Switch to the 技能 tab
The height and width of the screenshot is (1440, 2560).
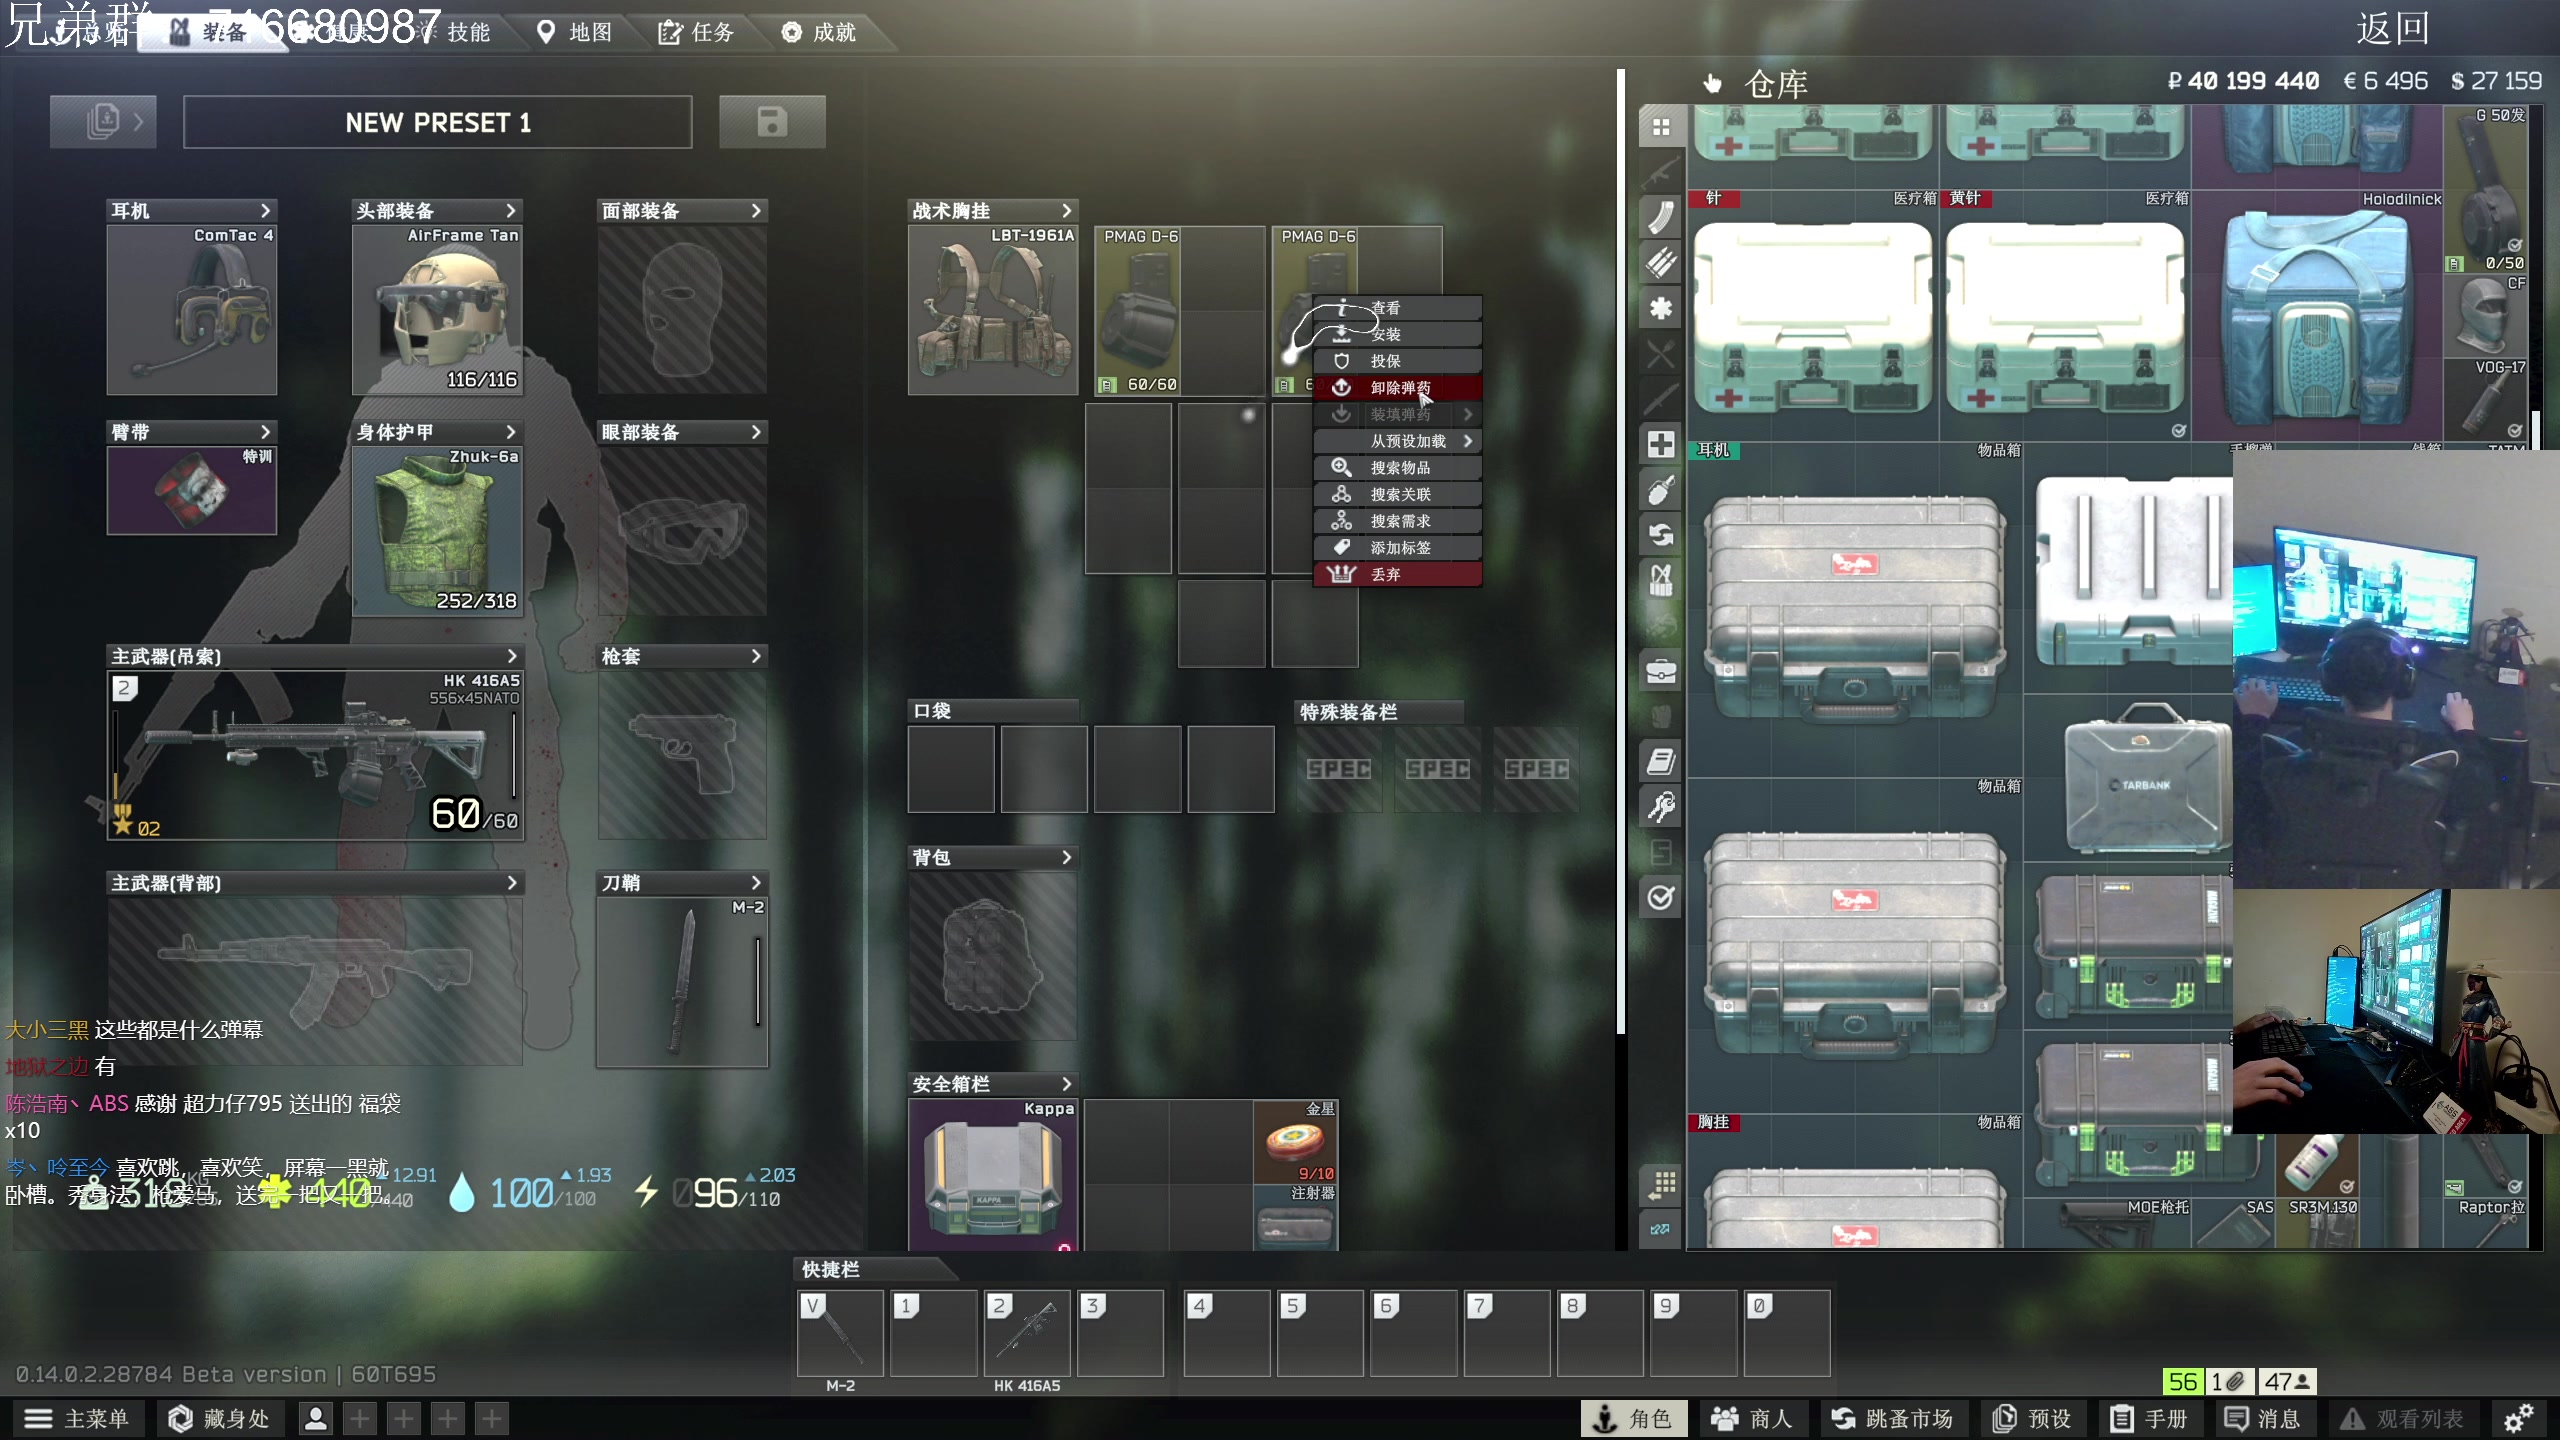coord(468,32)
